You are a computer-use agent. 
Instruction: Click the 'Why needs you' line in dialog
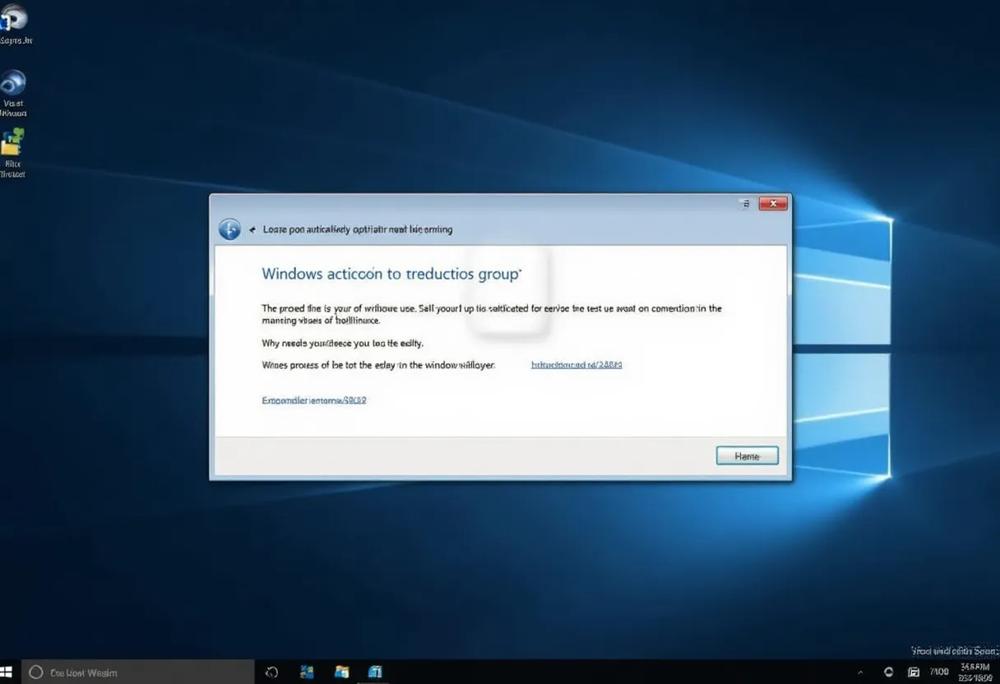pyautogui.click(x=342, y=343)
